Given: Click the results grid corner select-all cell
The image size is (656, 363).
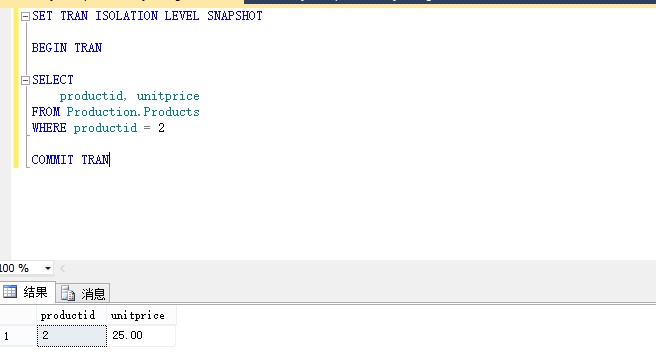Looking at the screenshot, I should coord(18,315).
